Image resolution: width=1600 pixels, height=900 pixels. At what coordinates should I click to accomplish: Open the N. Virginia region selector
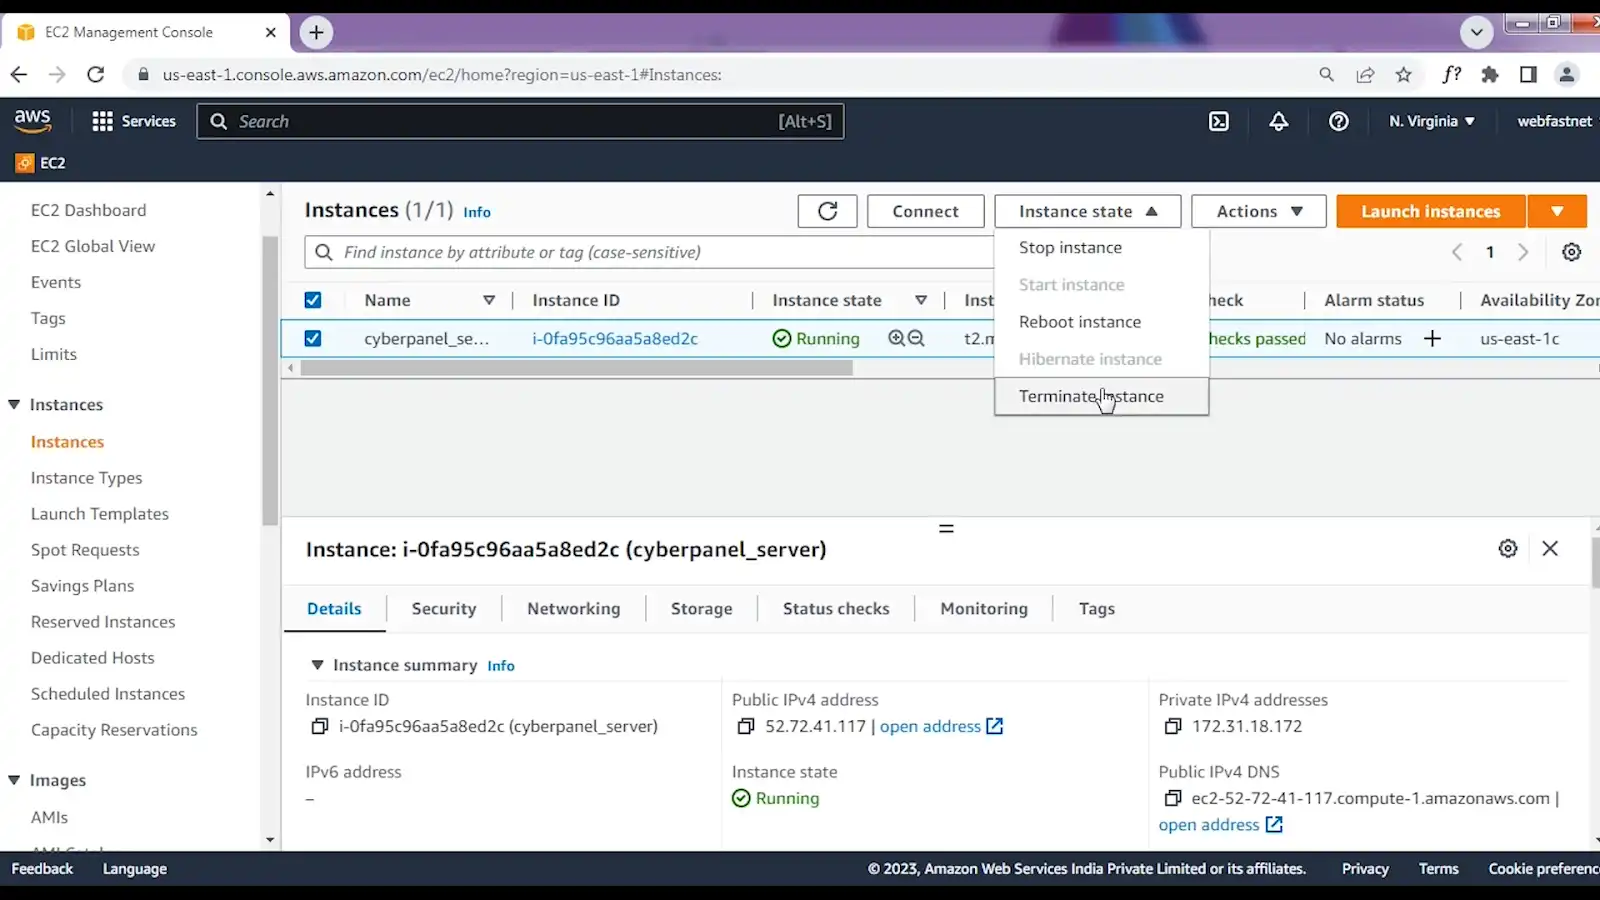point(1432,121)
